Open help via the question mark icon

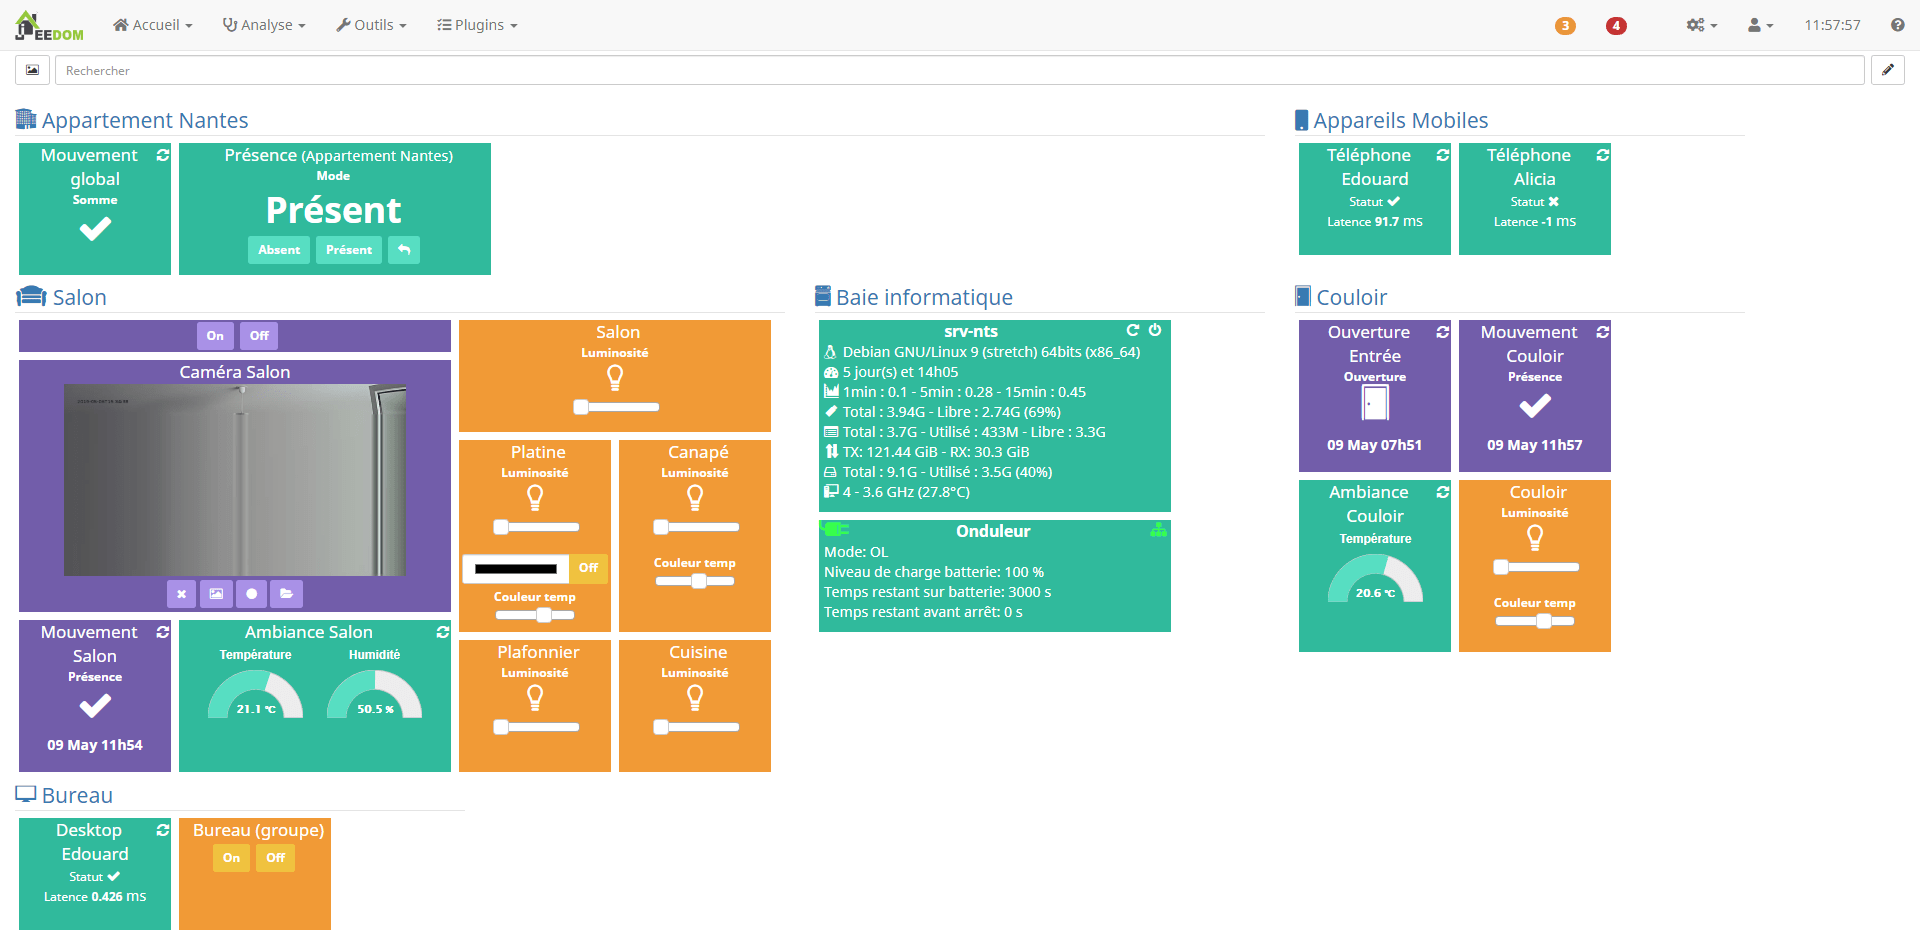1898,25
